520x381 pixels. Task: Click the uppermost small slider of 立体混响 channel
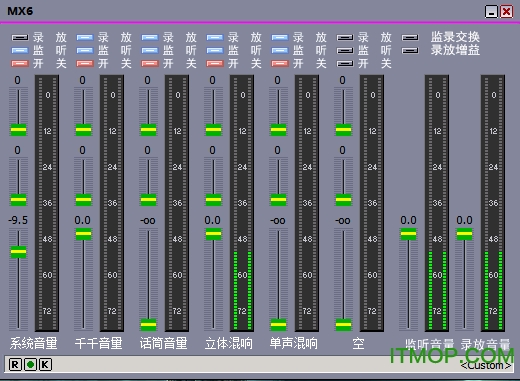[x=213, y=130]
